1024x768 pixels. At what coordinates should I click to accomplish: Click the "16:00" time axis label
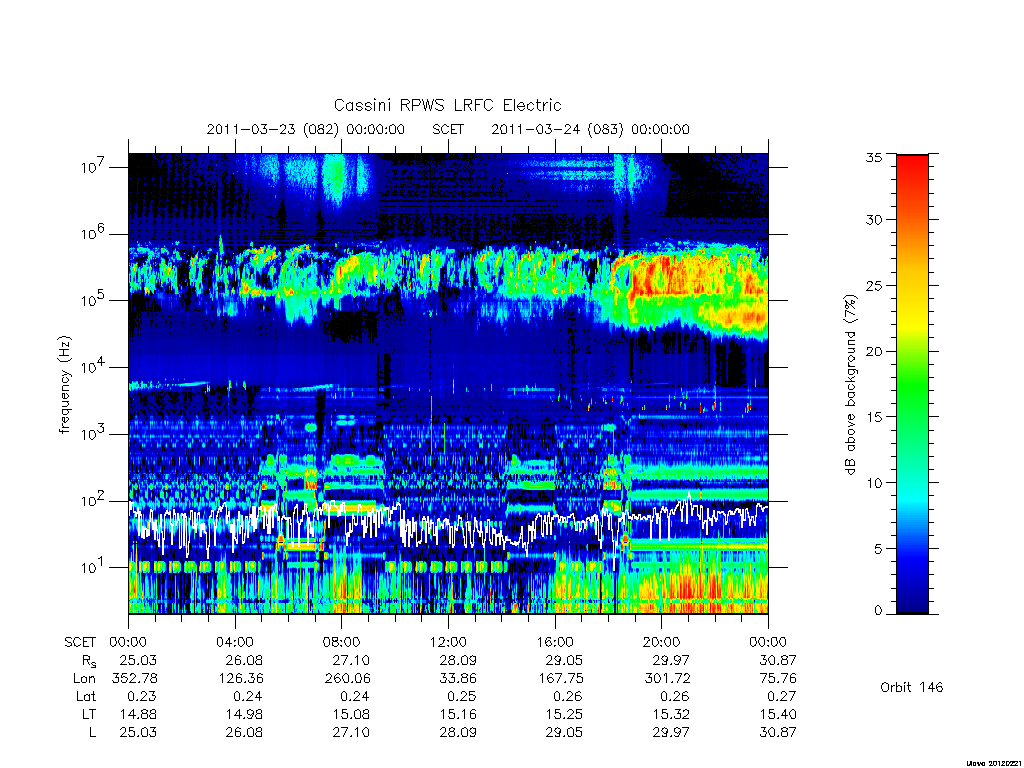(x=554, y=643)
